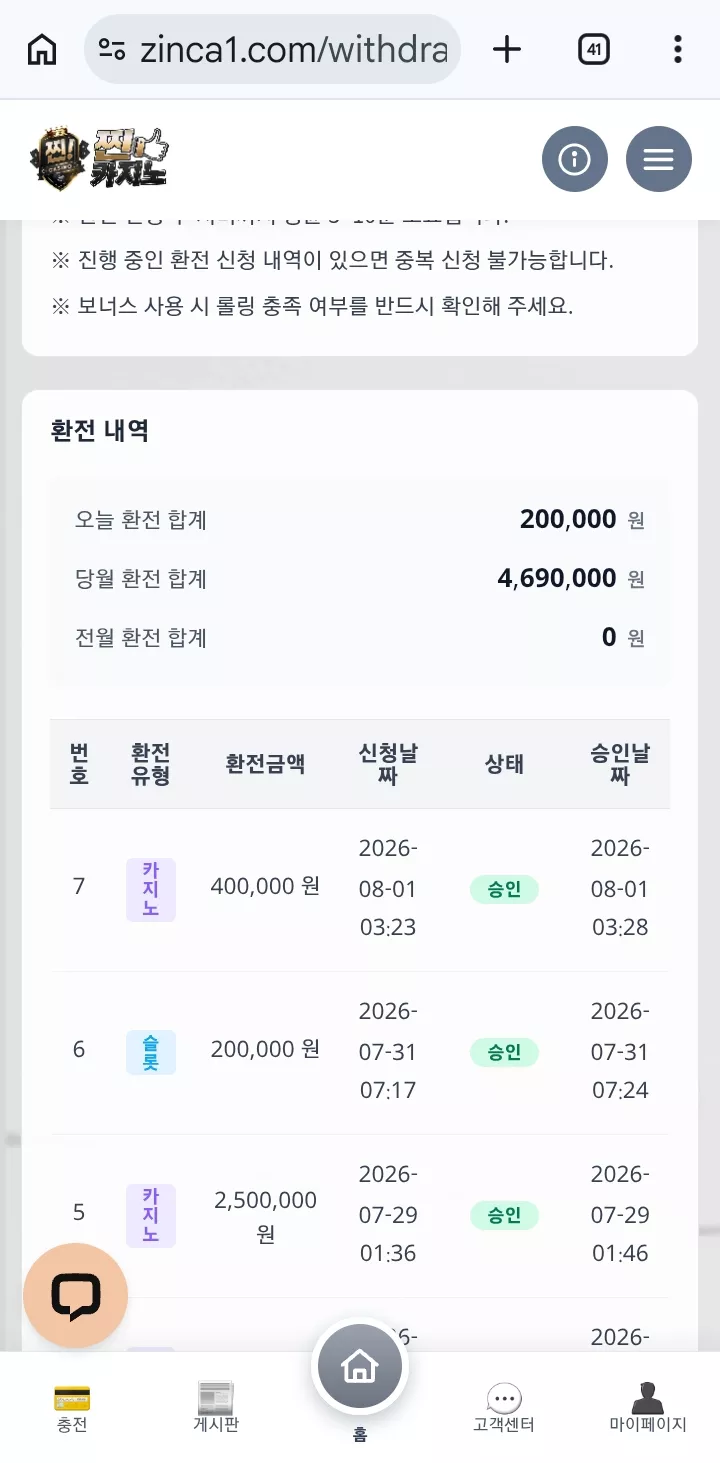
Task: Tap the browser home icon
Action: click(42, 49)
